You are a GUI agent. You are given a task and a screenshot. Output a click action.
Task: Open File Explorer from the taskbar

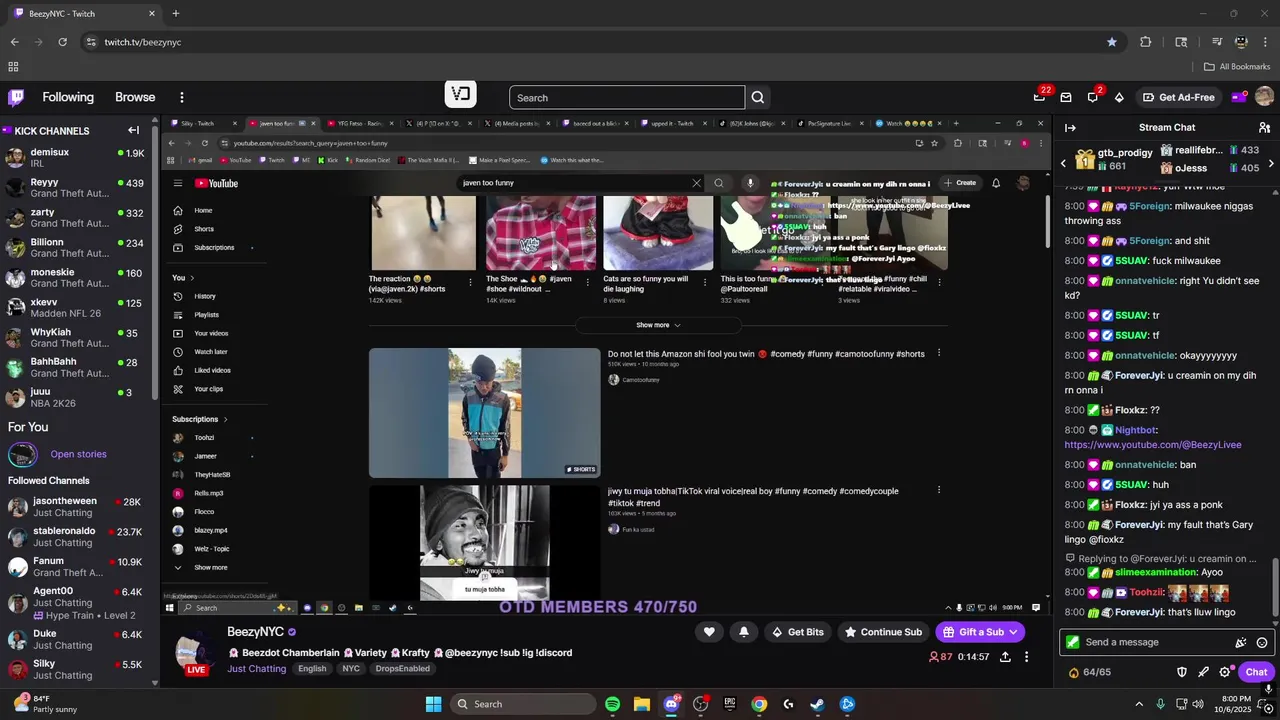(642, 704)
